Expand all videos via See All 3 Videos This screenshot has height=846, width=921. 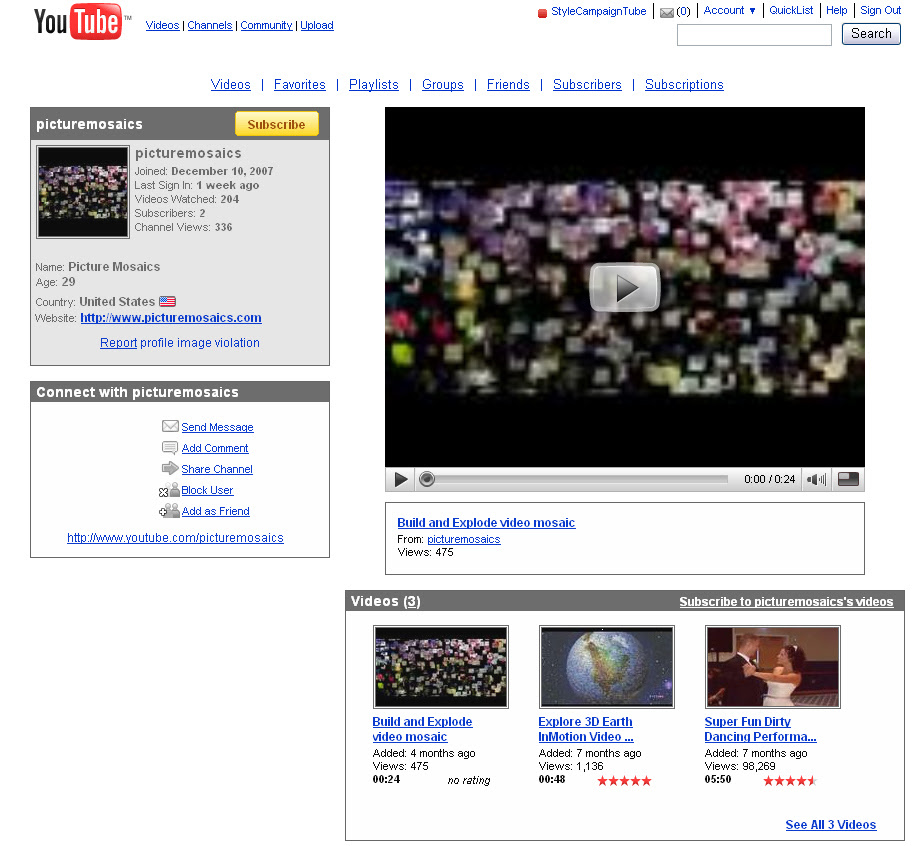tap(830, 824)
